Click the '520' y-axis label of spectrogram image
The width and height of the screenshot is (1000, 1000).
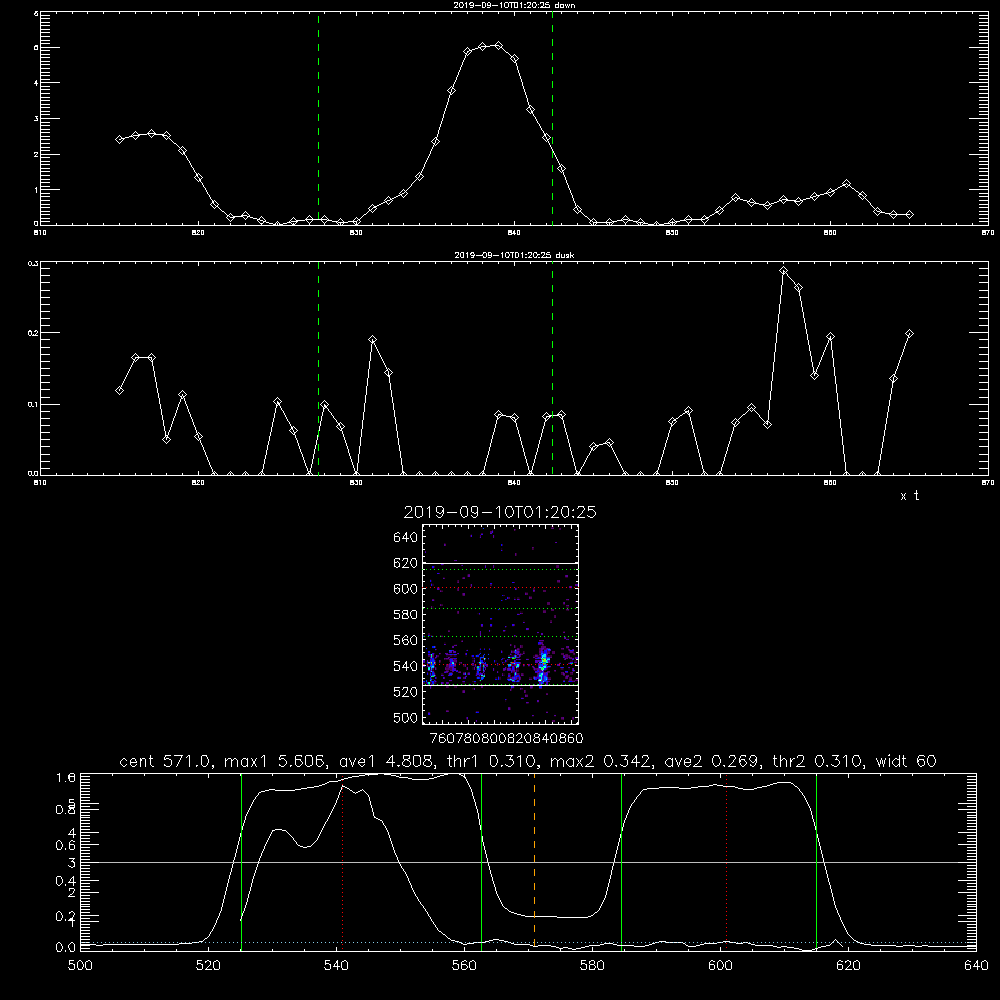(x=406, y=692)
